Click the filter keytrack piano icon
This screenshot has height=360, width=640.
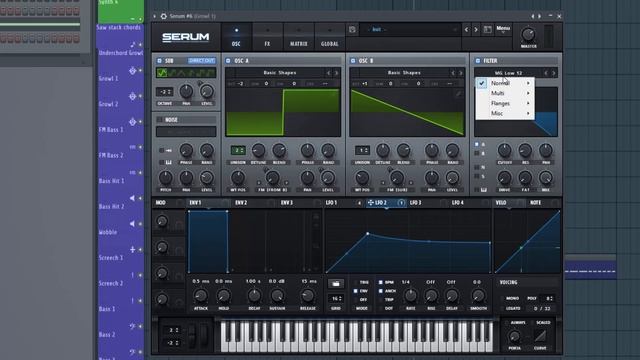point(484,190)
